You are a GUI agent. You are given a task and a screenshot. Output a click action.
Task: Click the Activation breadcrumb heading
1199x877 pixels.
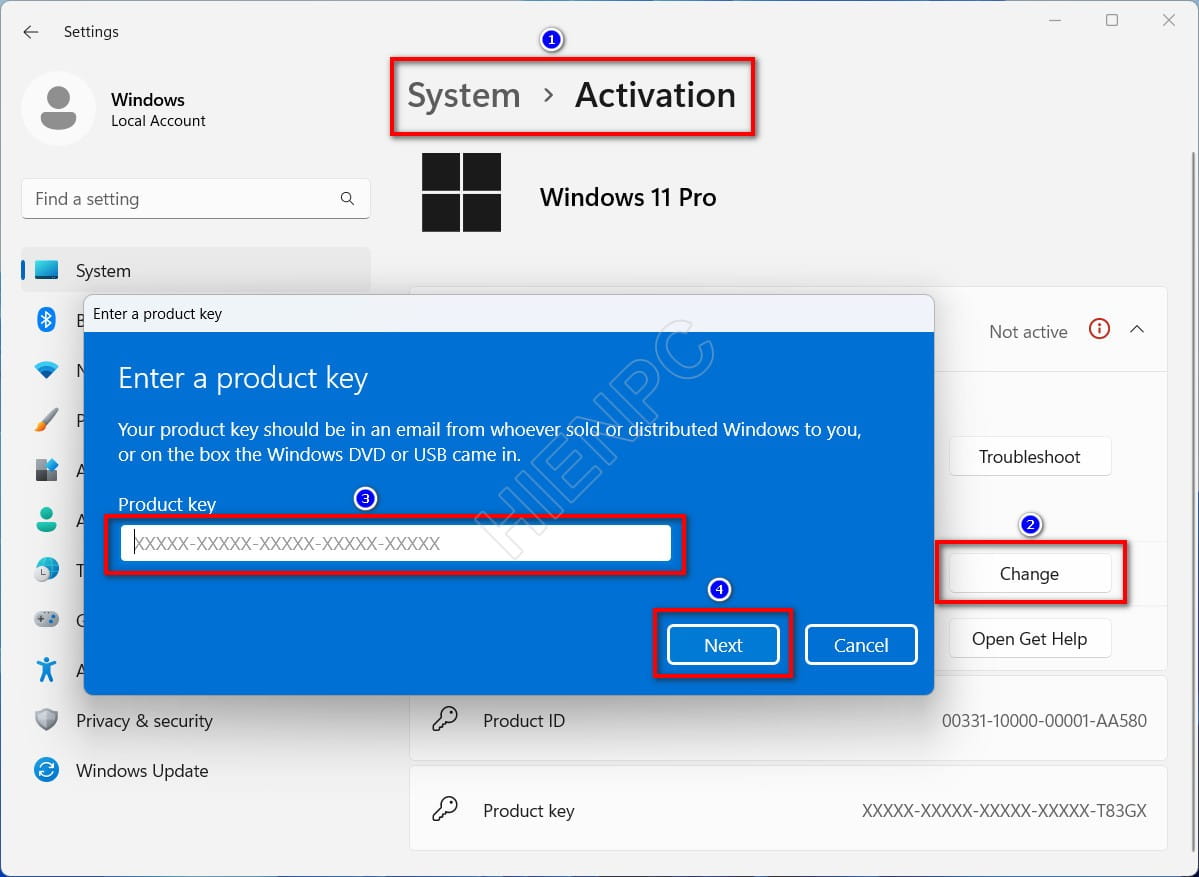point(655,96)
